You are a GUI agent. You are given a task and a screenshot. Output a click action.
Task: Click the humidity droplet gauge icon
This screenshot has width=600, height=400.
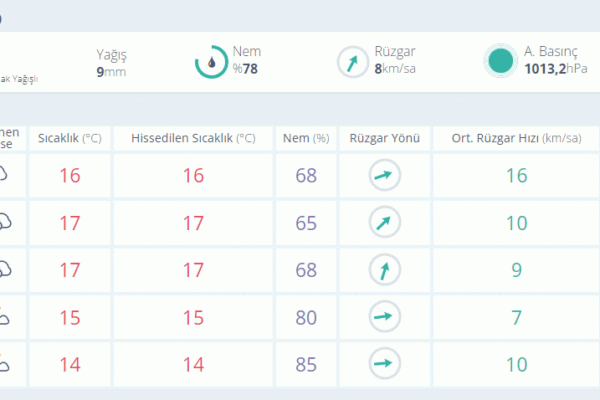[211, 62]
